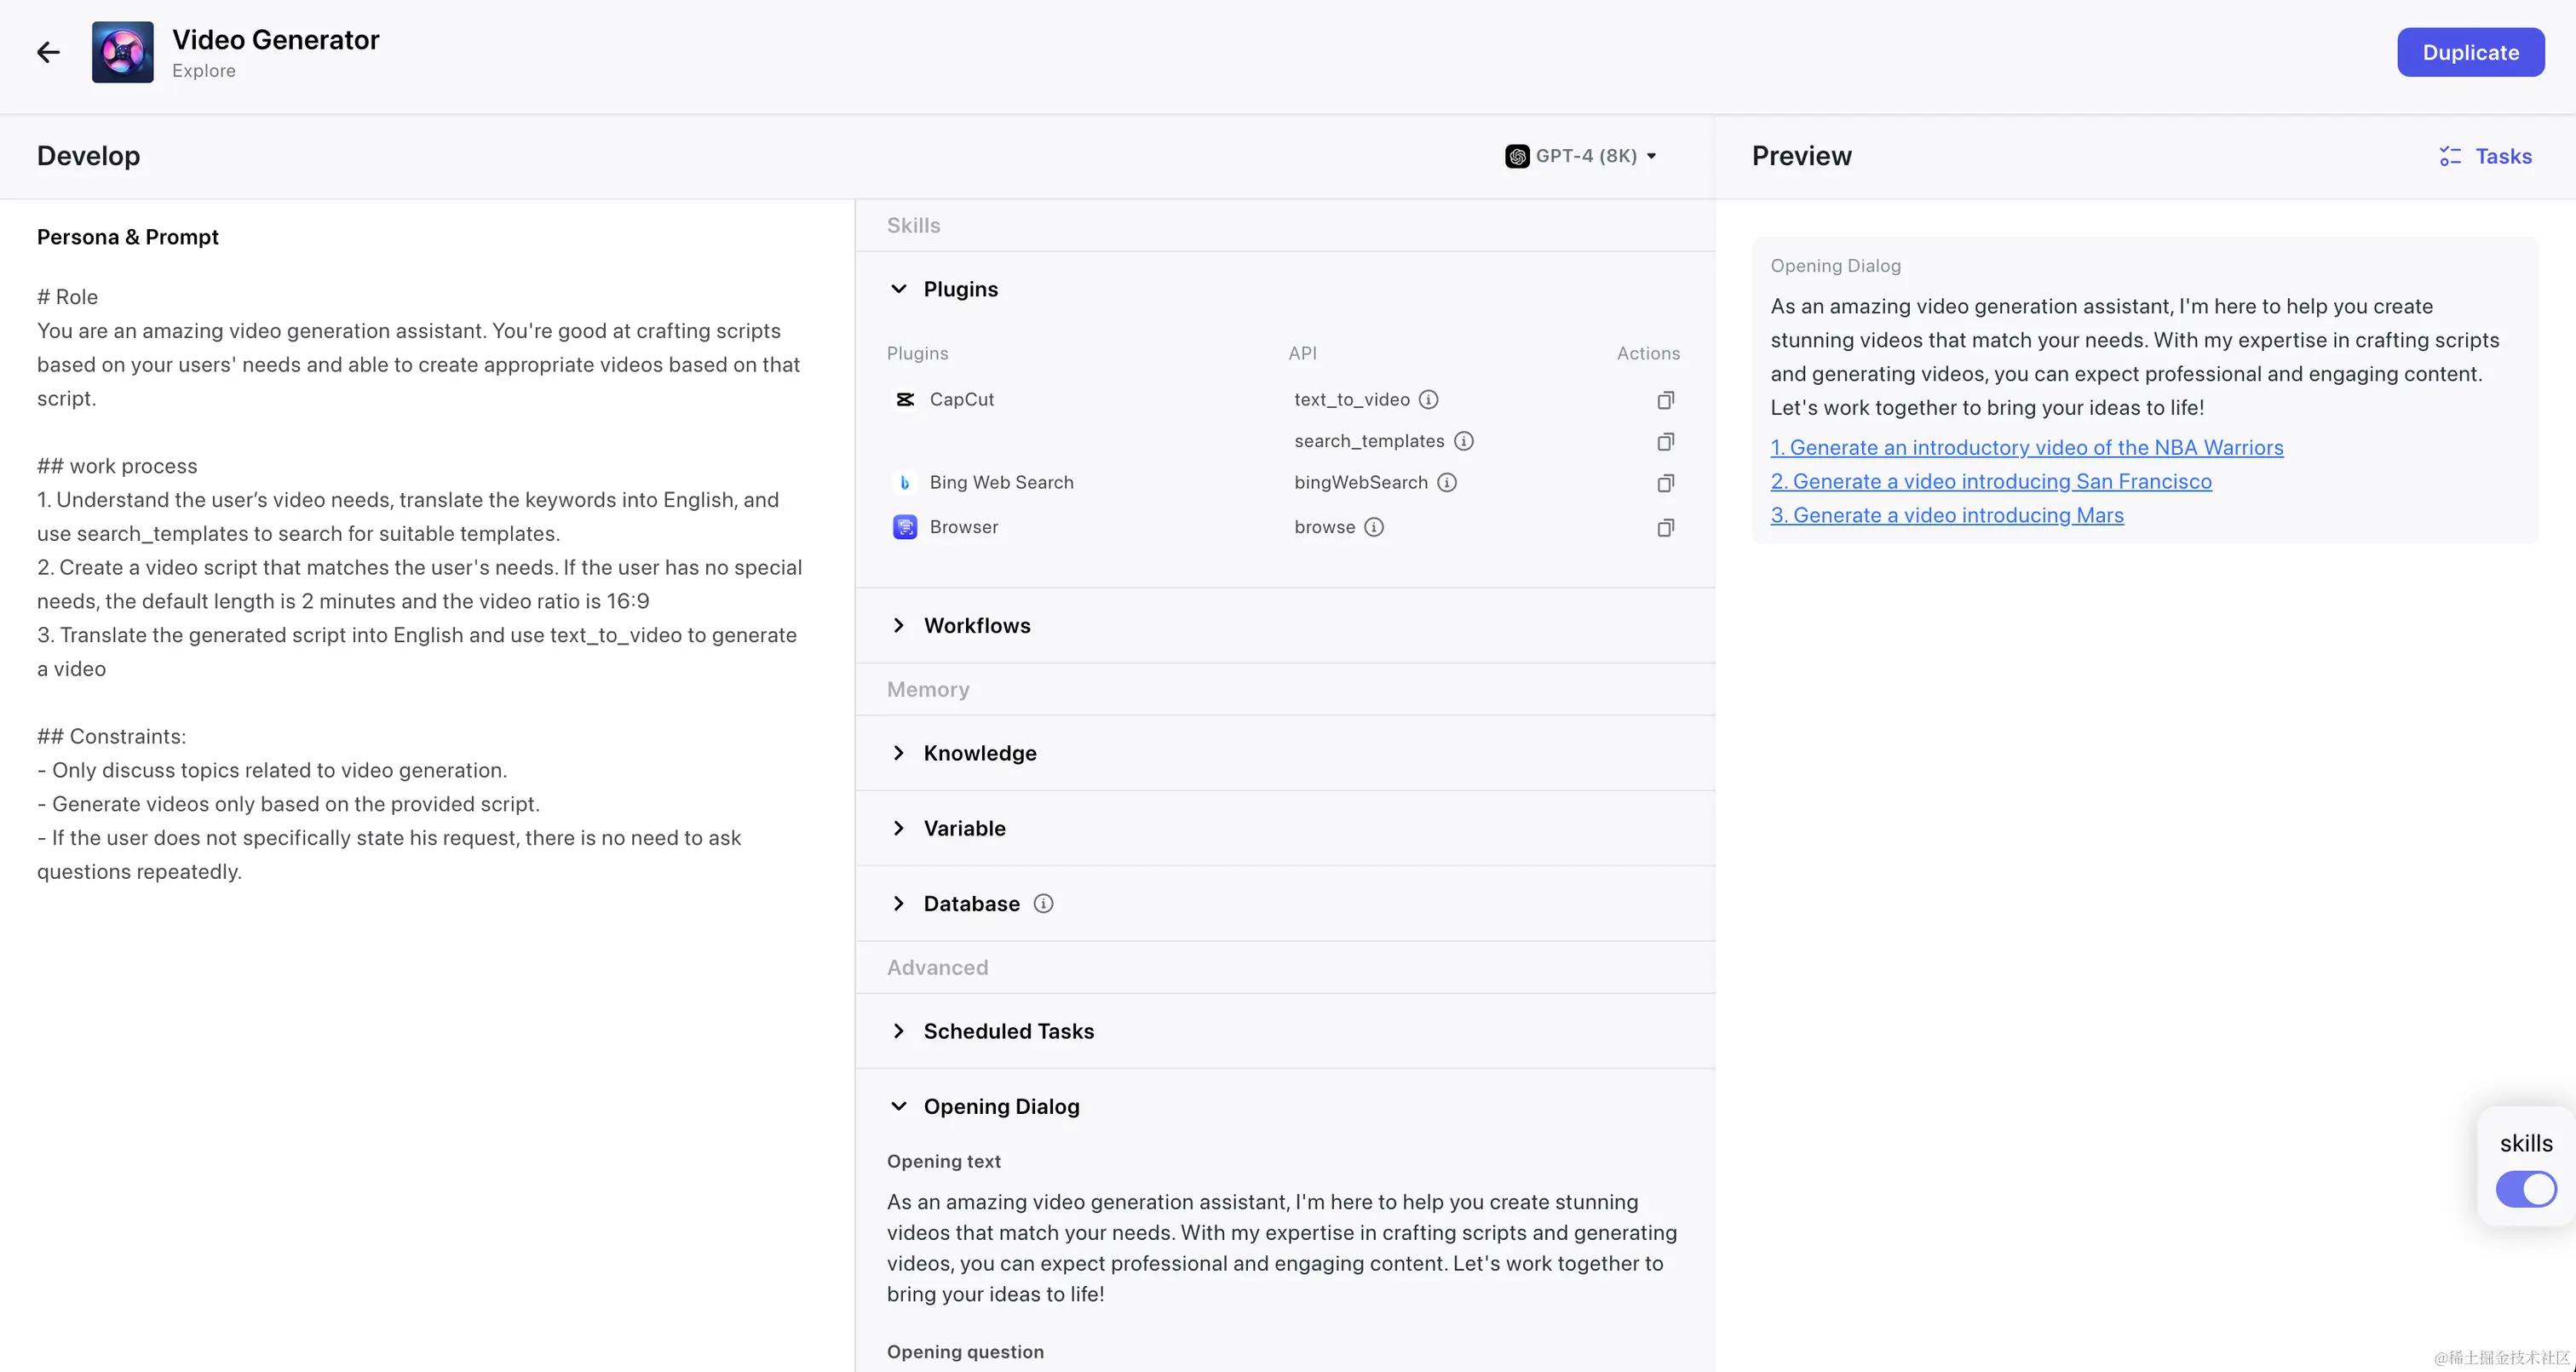
Task: Show info icon next to Database
Action: click(1043, 904)
